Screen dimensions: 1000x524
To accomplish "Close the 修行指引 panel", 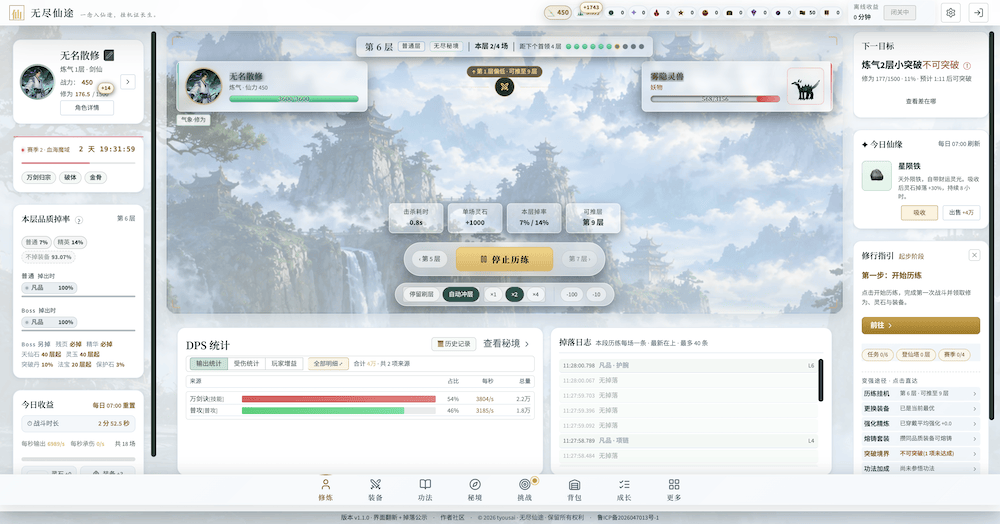I will [x=974, y=255].
